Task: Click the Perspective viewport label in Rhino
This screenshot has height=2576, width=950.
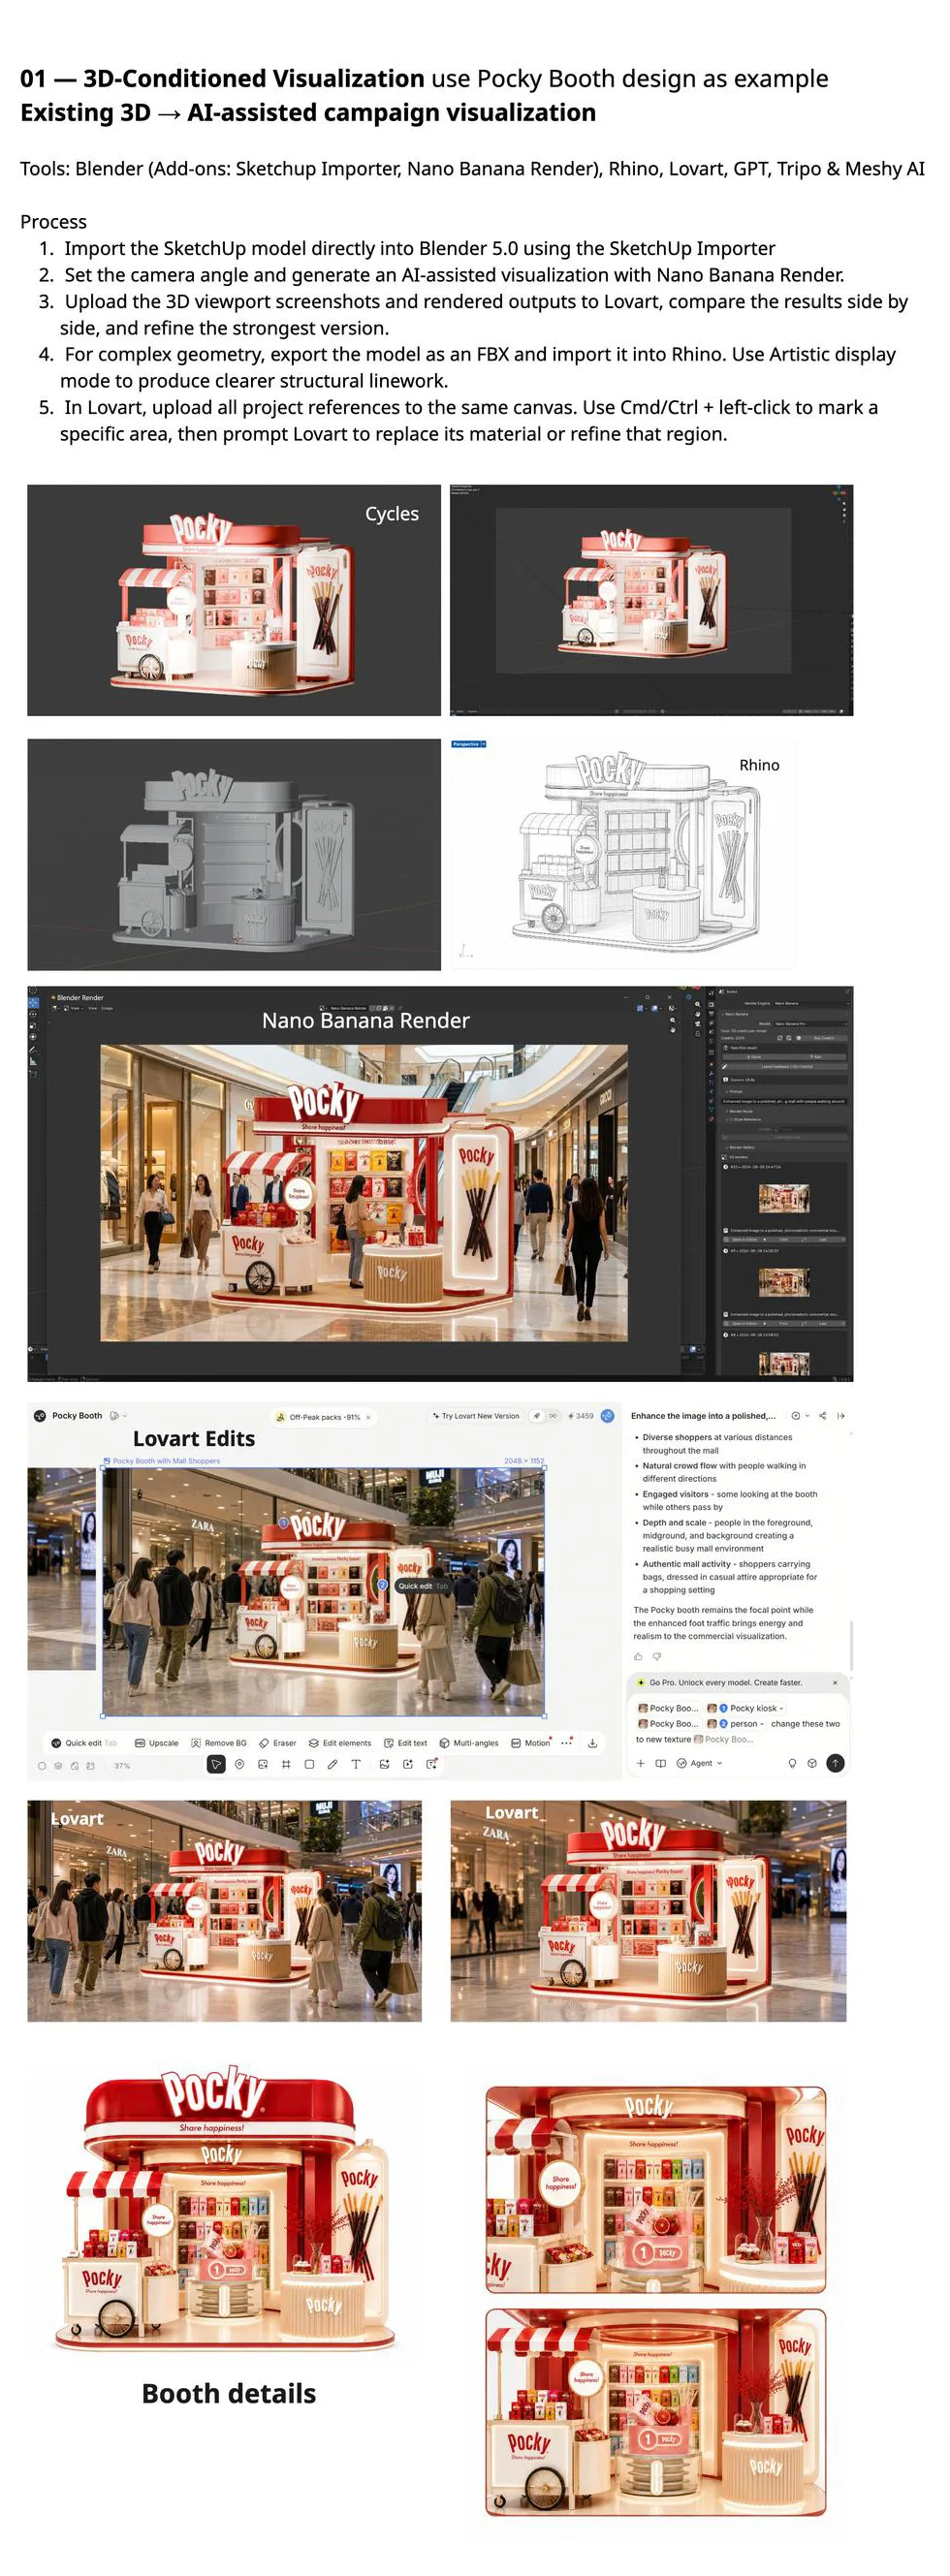Action: [x=468, y=744]
